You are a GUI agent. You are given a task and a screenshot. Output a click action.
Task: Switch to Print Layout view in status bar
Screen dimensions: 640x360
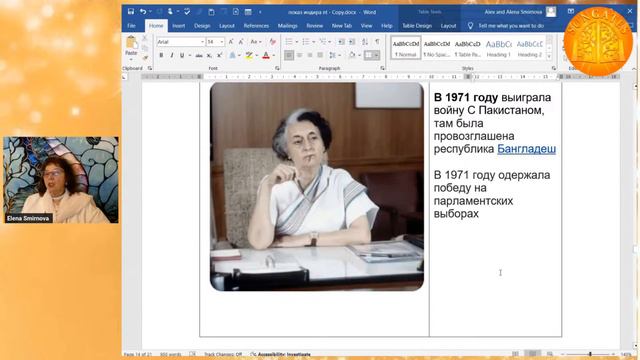click(532, 354)
